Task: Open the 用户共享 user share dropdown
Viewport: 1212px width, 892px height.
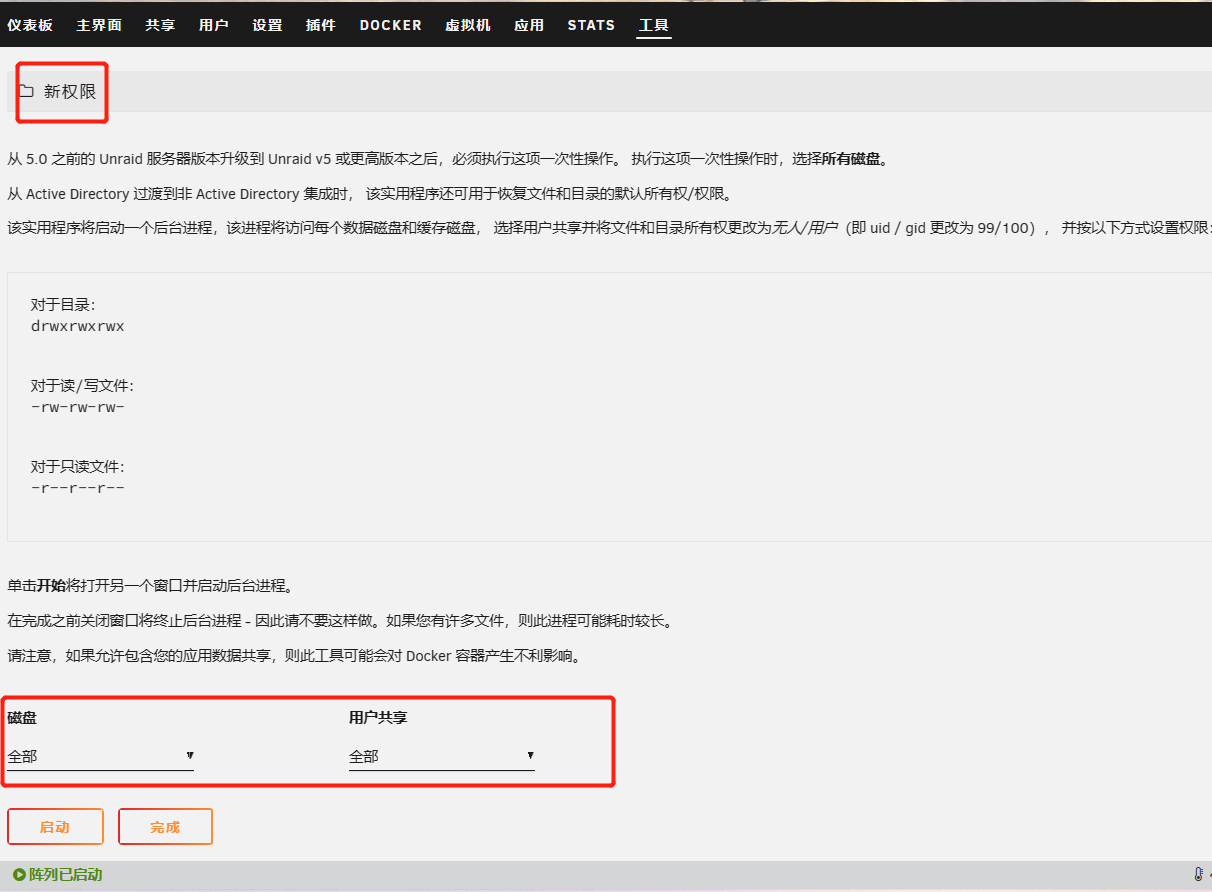Action: click(441, 756)
